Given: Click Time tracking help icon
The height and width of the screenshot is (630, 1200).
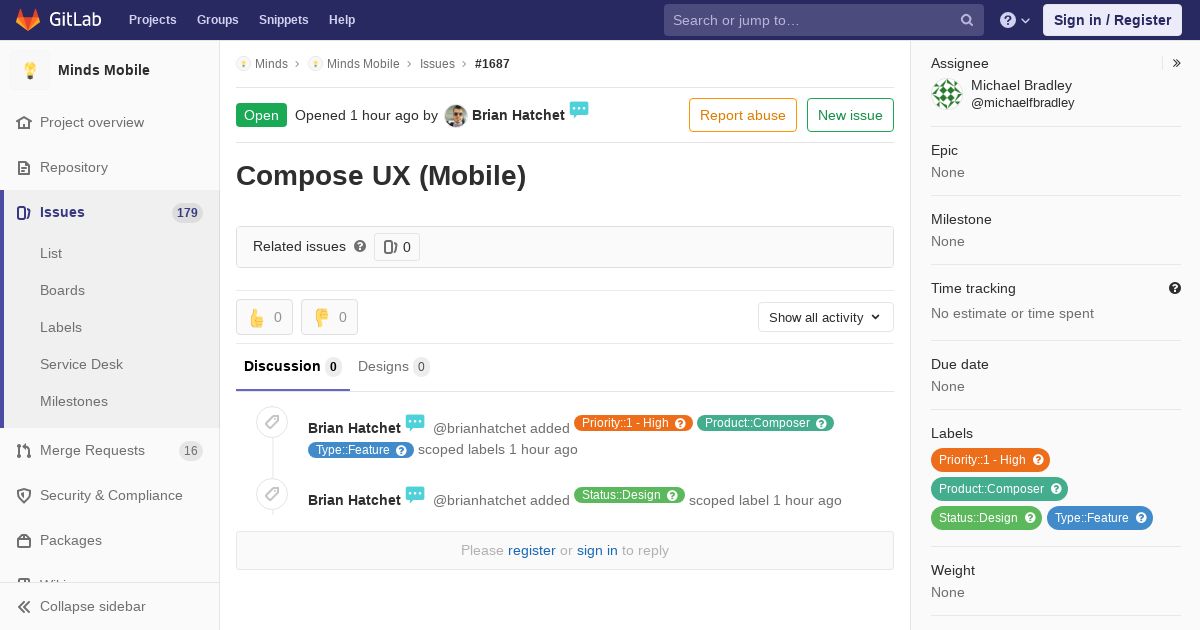Looking at the screenshot, I should [x=1175, y=288].
